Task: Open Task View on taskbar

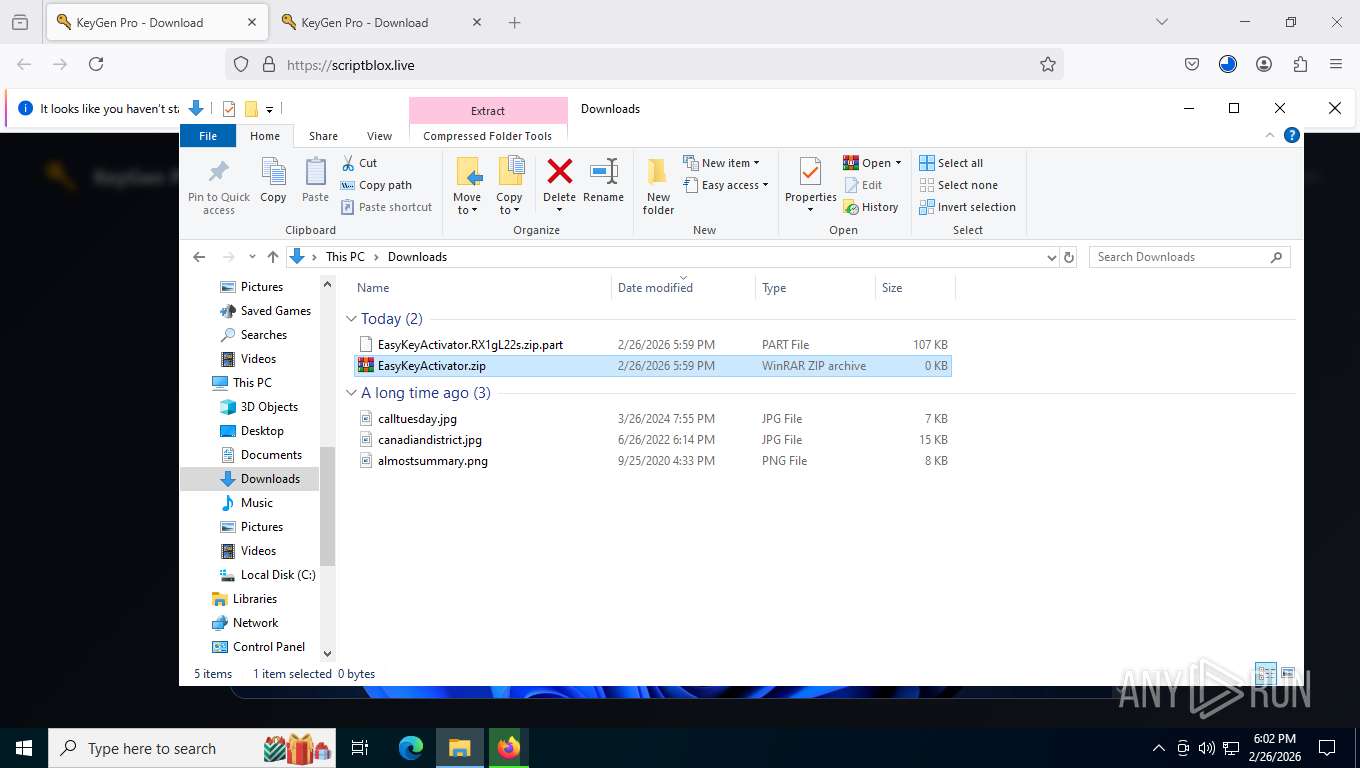Action: [360, 747]
